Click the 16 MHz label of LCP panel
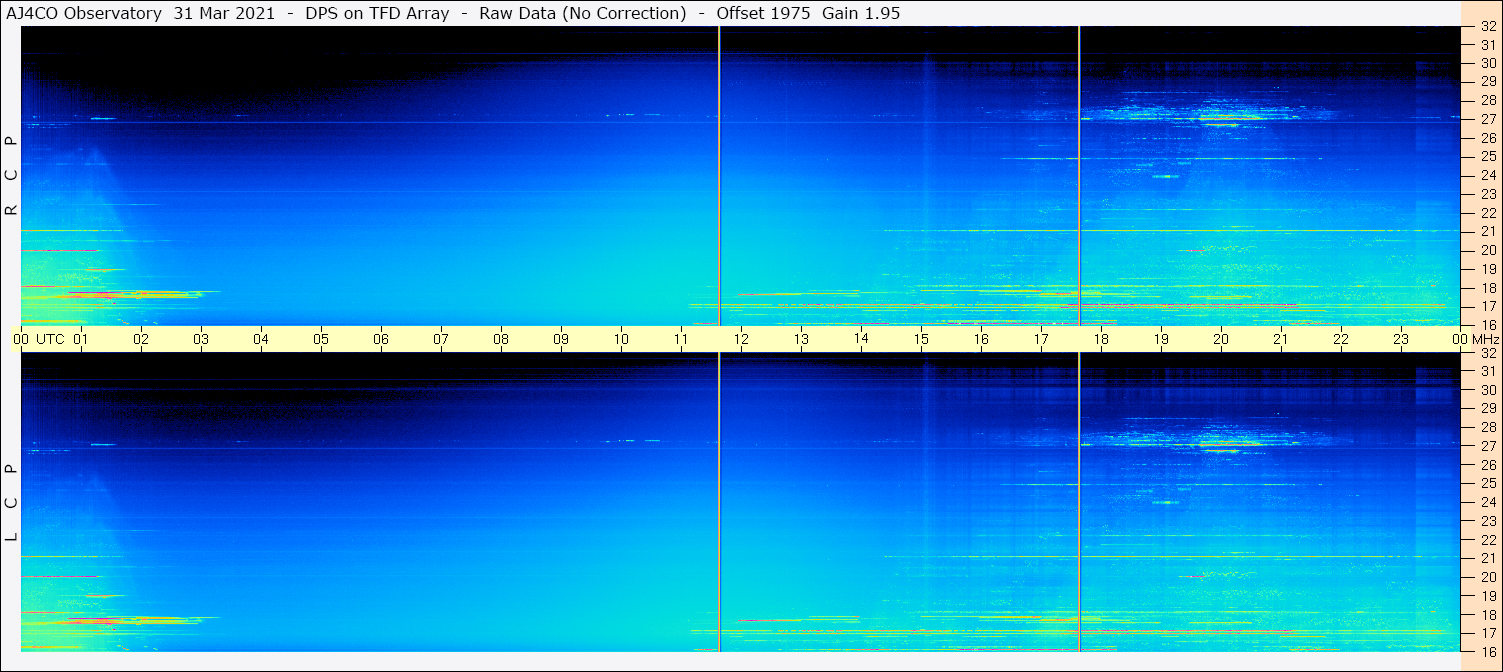 click(x=1488, y=651)
